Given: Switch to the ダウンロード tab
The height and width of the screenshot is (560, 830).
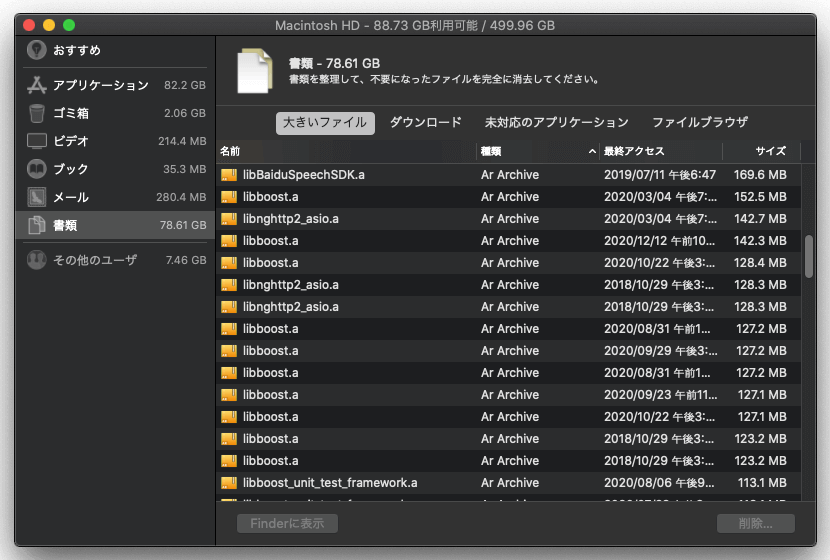Looking at the screenshot, I should point(426,122).
